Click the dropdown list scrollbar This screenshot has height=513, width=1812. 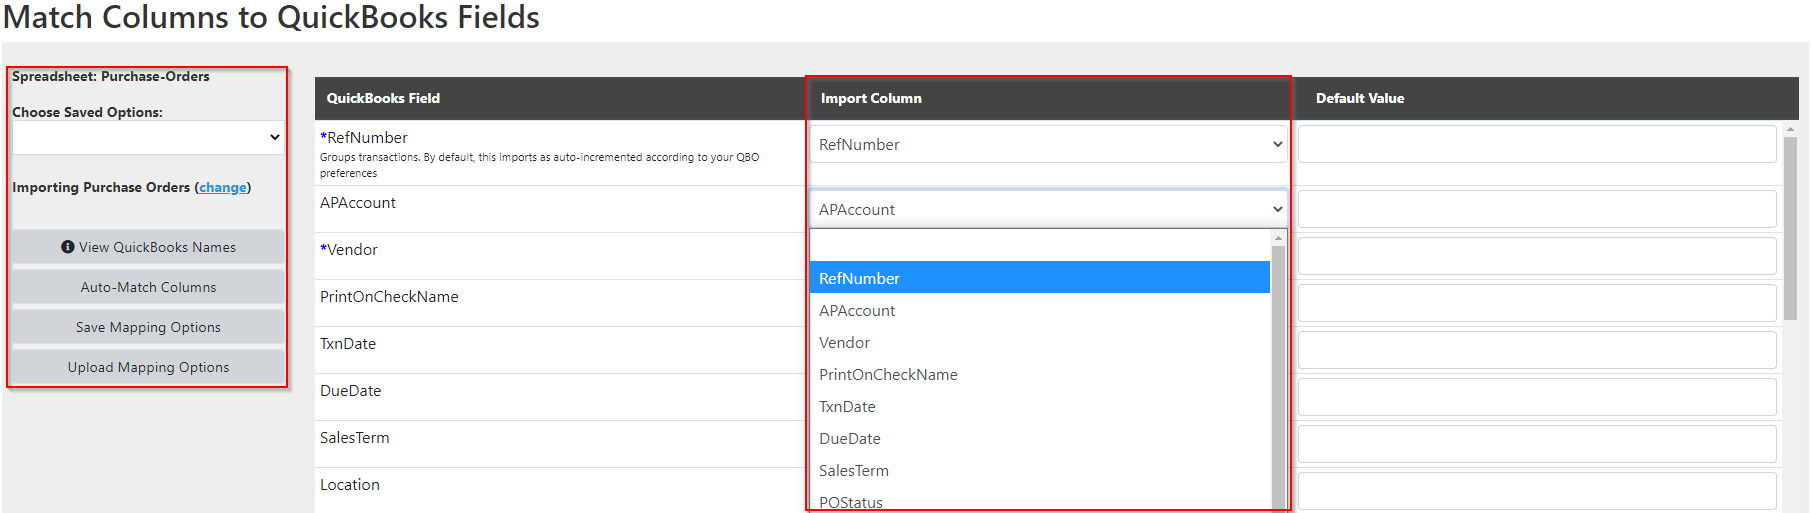click(x=1278, y=378)
